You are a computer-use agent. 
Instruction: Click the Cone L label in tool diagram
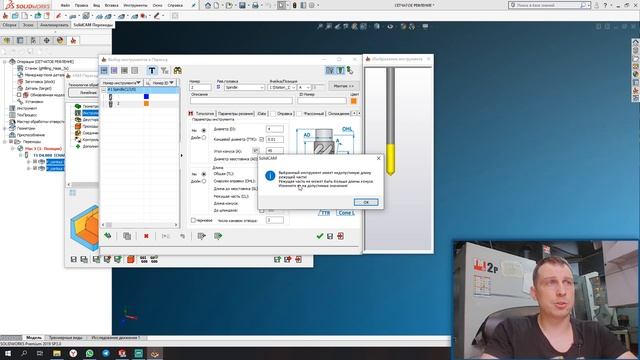346,213
